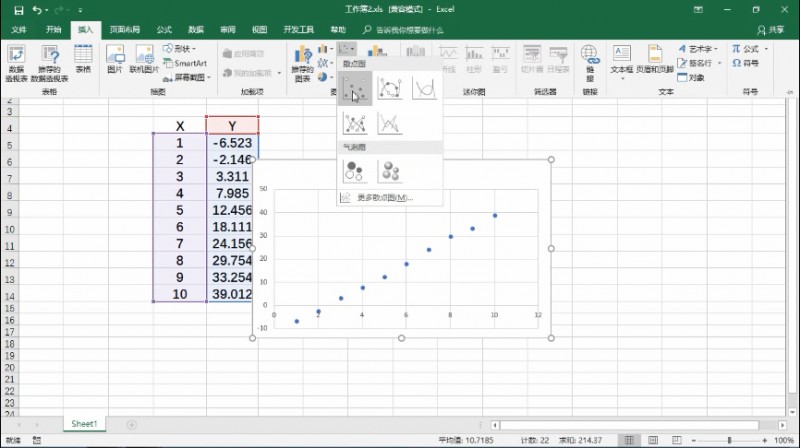The image size is (800, 448).
Task: Click the Undo arrow icon
Action: [x=37, y=10]
